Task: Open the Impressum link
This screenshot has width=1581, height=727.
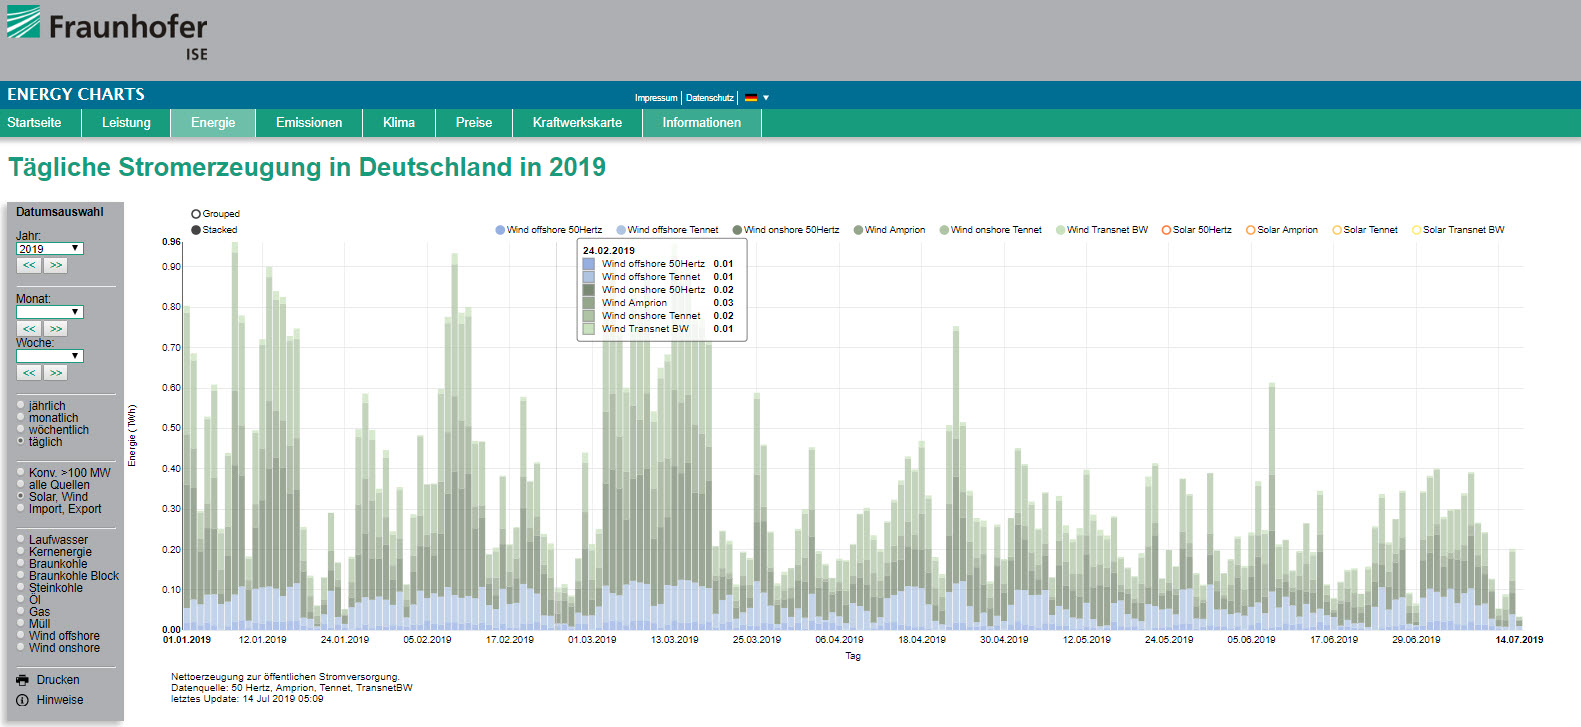Action: [x=656, y=98]
